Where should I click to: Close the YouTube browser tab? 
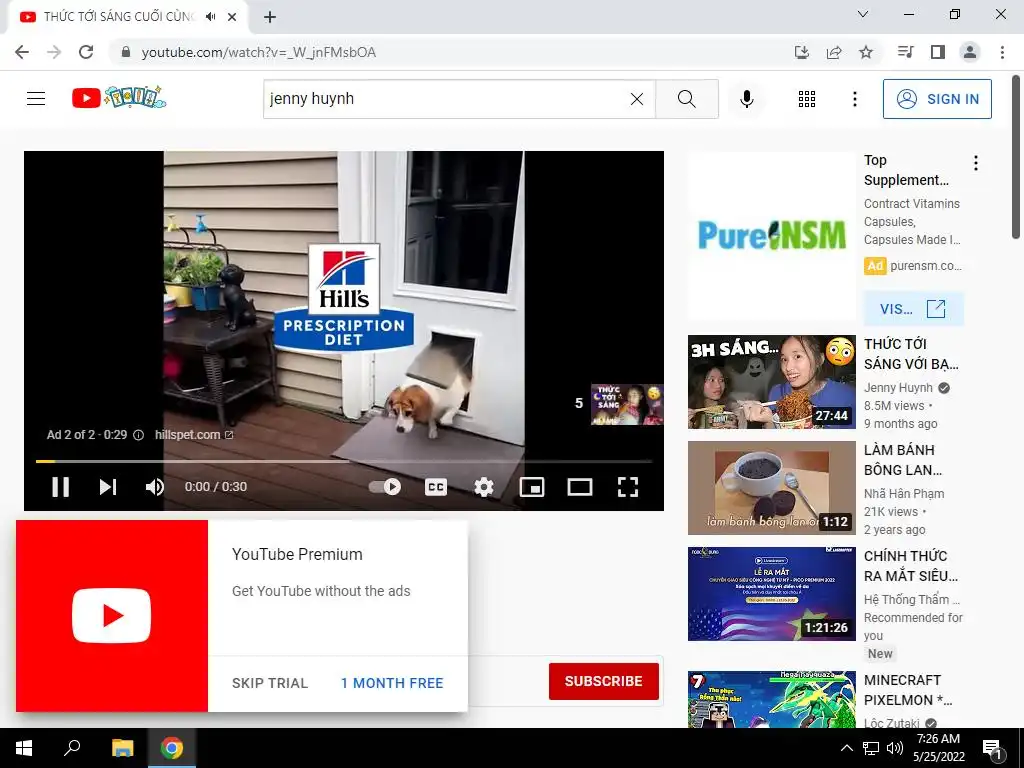click(232, 17)
